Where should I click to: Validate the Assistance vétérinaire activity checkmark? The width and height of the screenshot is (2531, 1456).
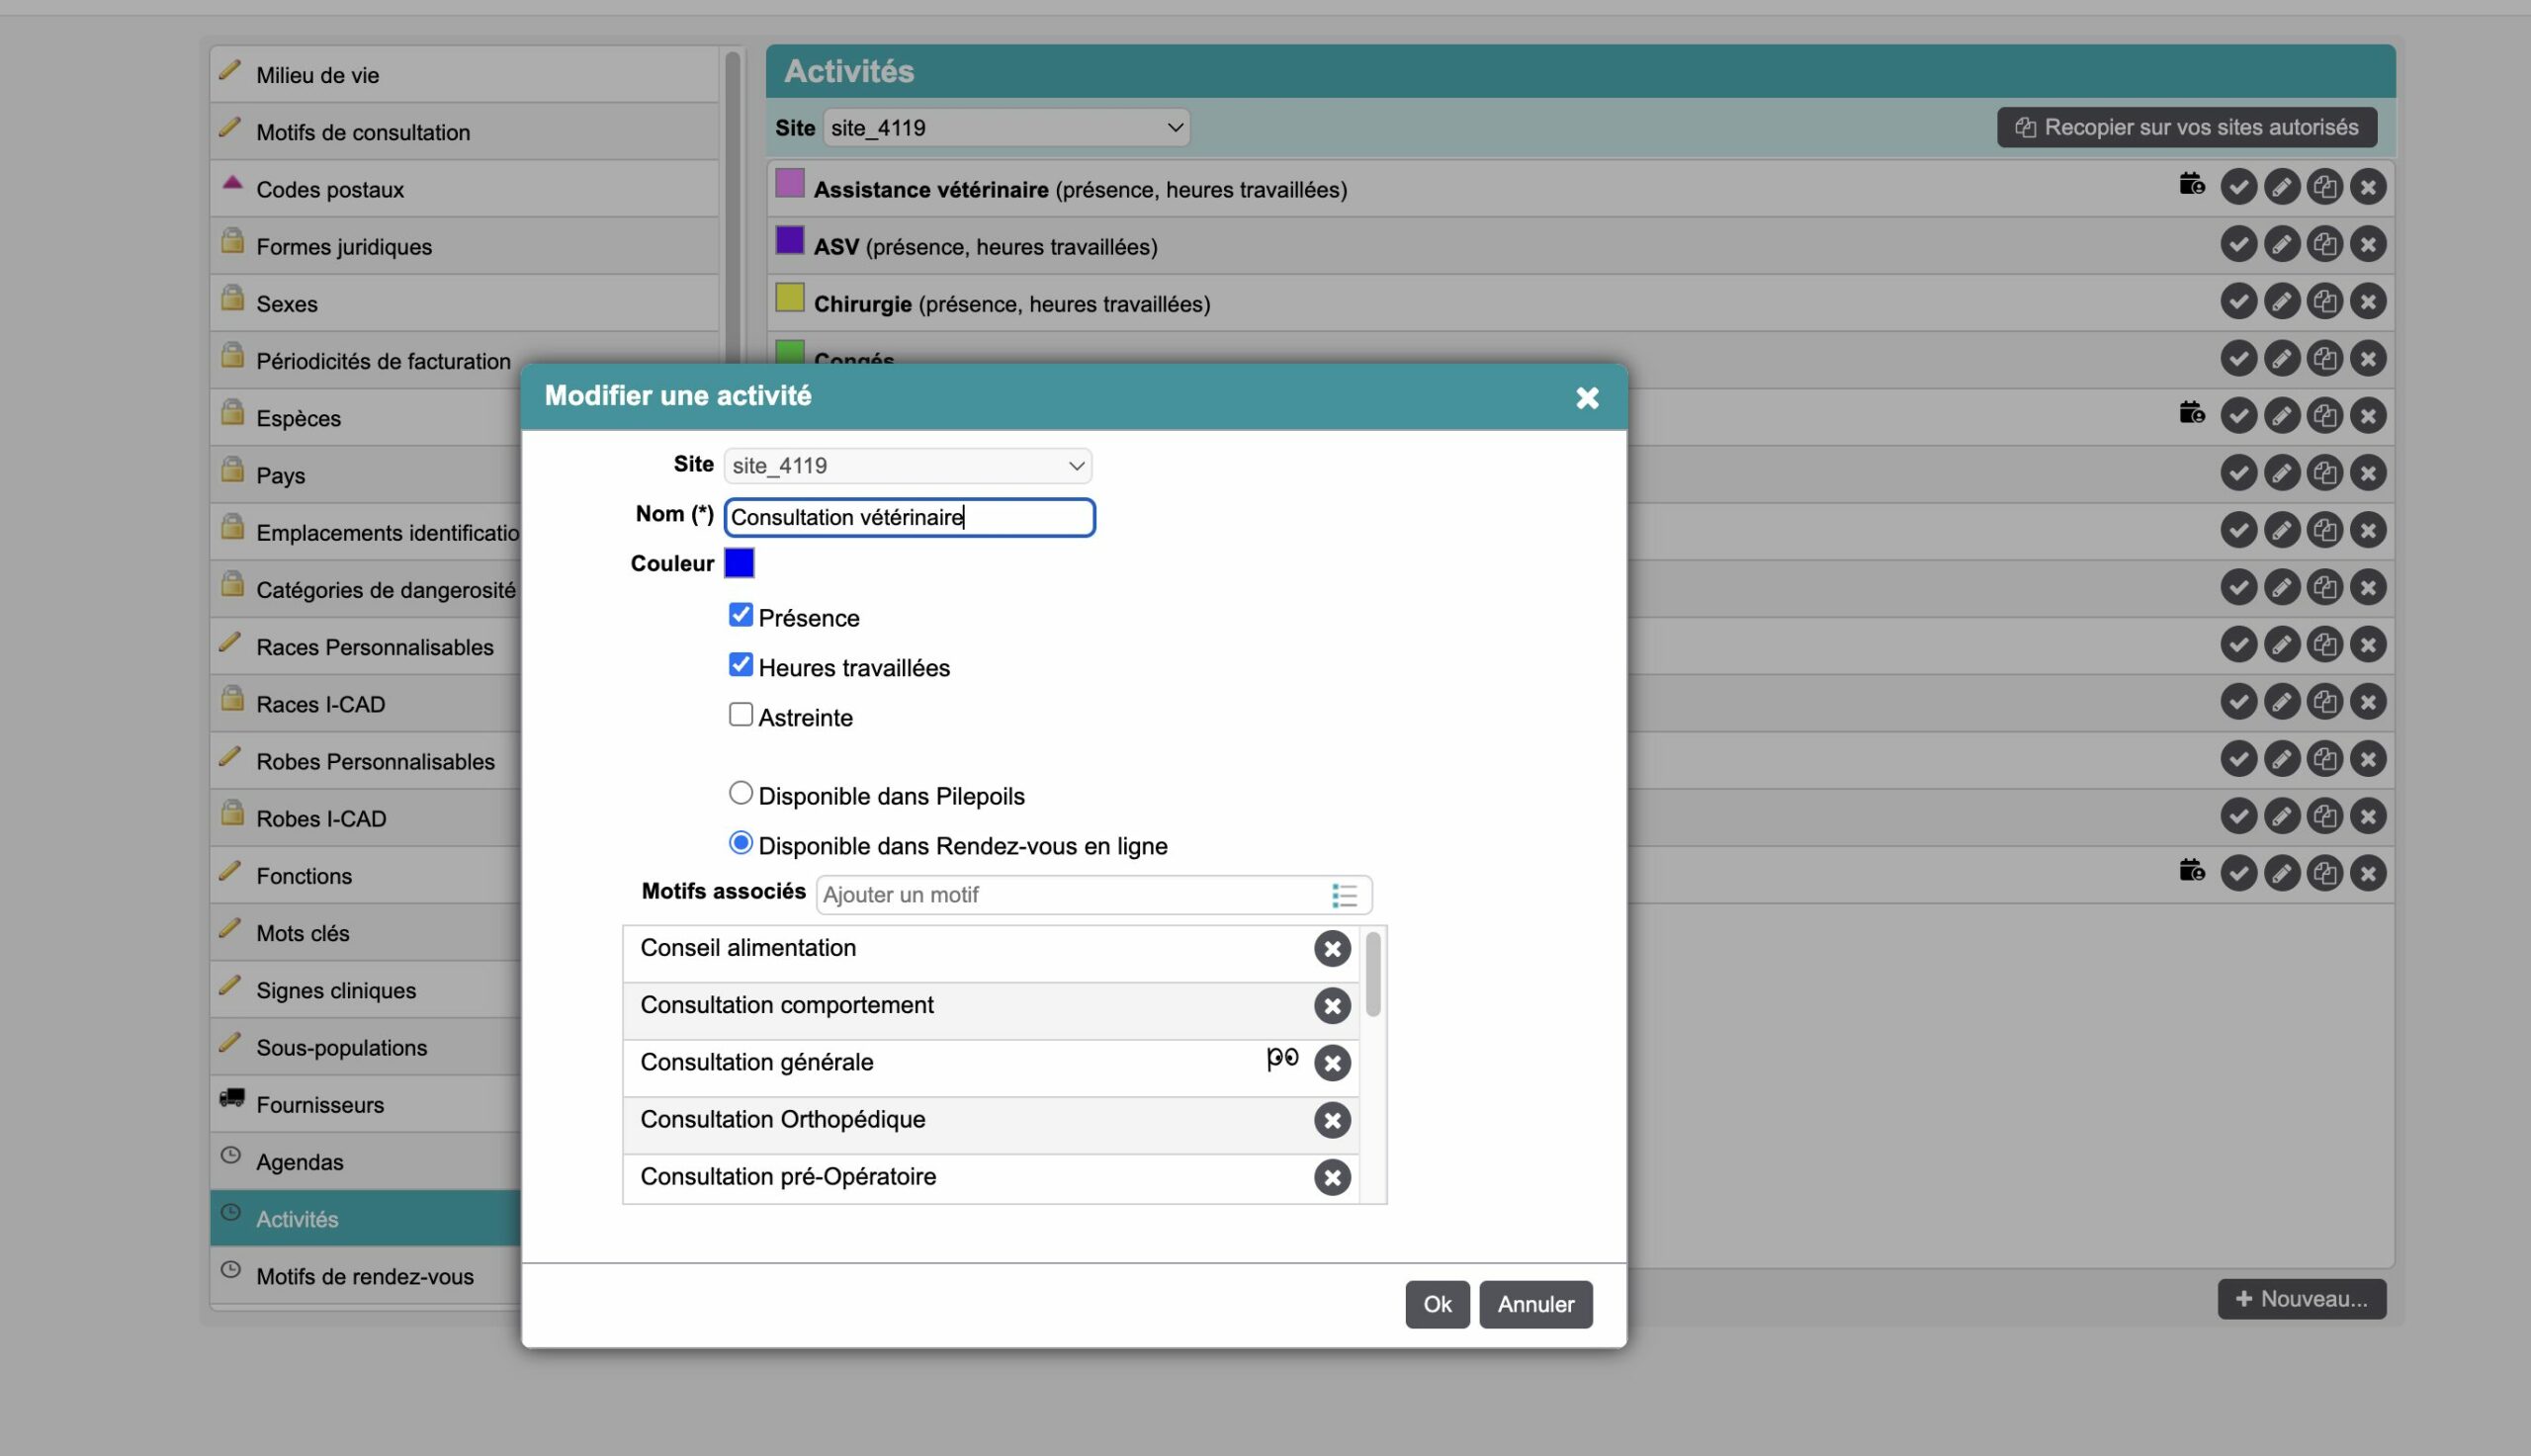(2238, 187)
